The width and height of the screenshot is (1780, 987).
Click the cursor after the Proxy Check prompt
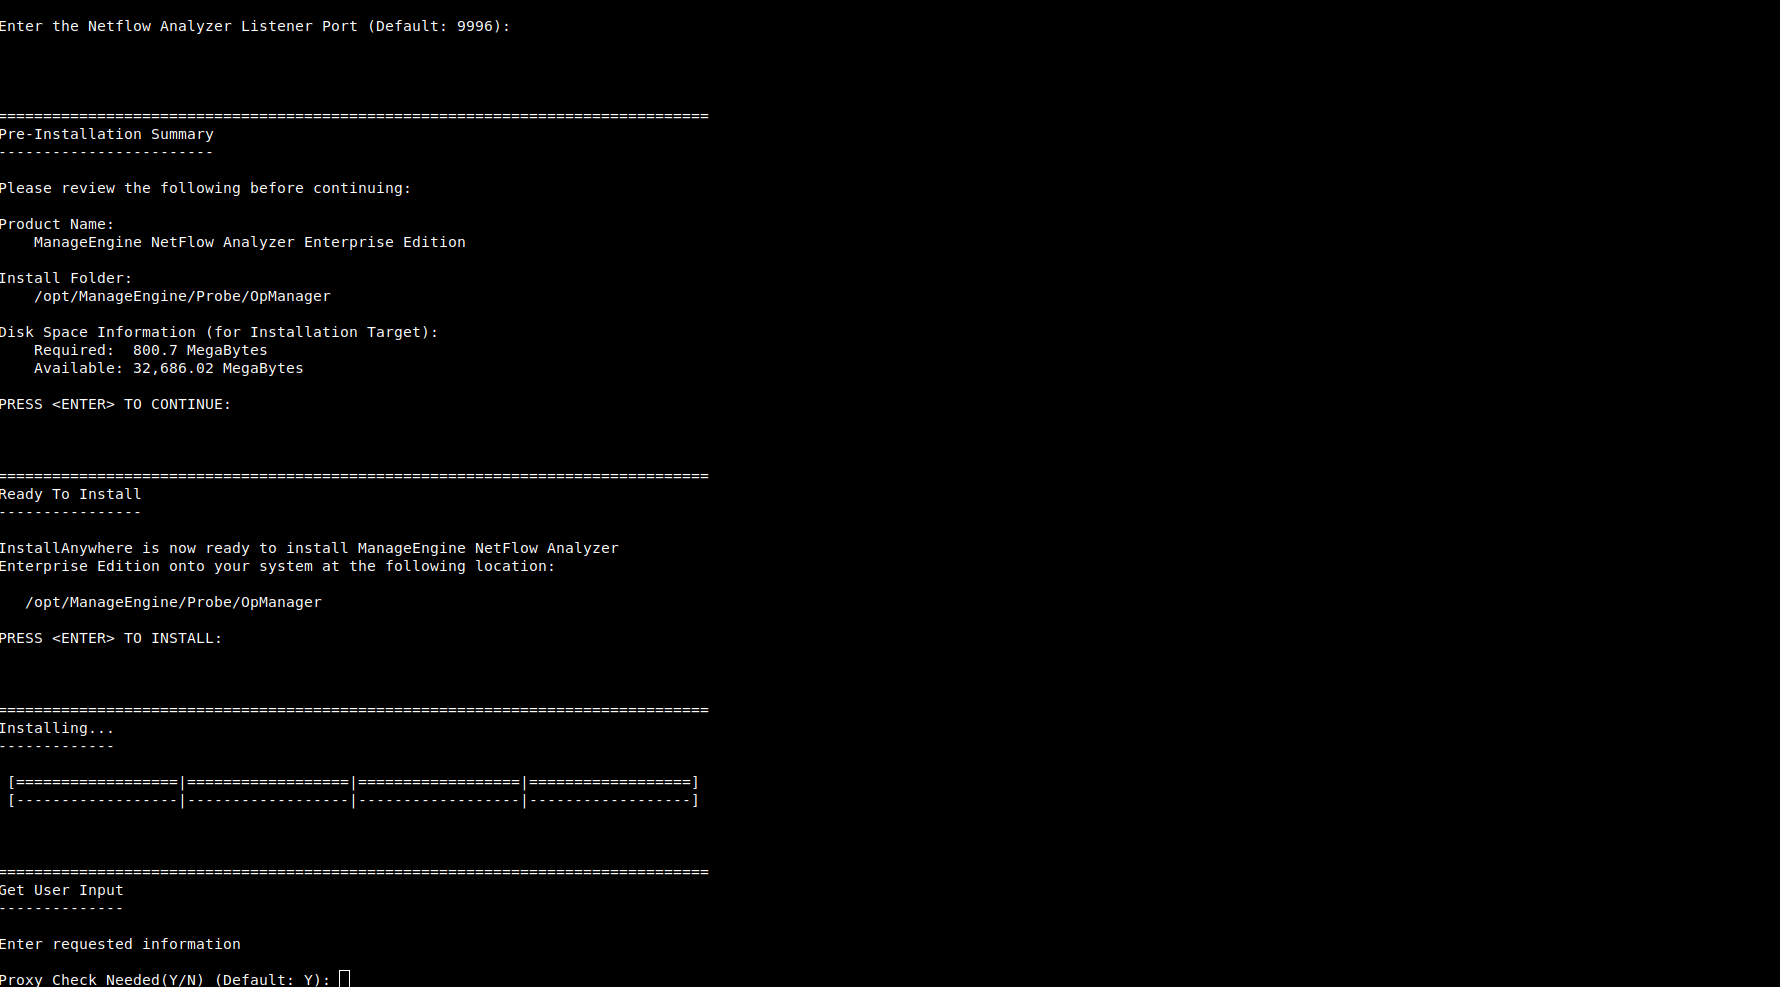pos(345,979)
